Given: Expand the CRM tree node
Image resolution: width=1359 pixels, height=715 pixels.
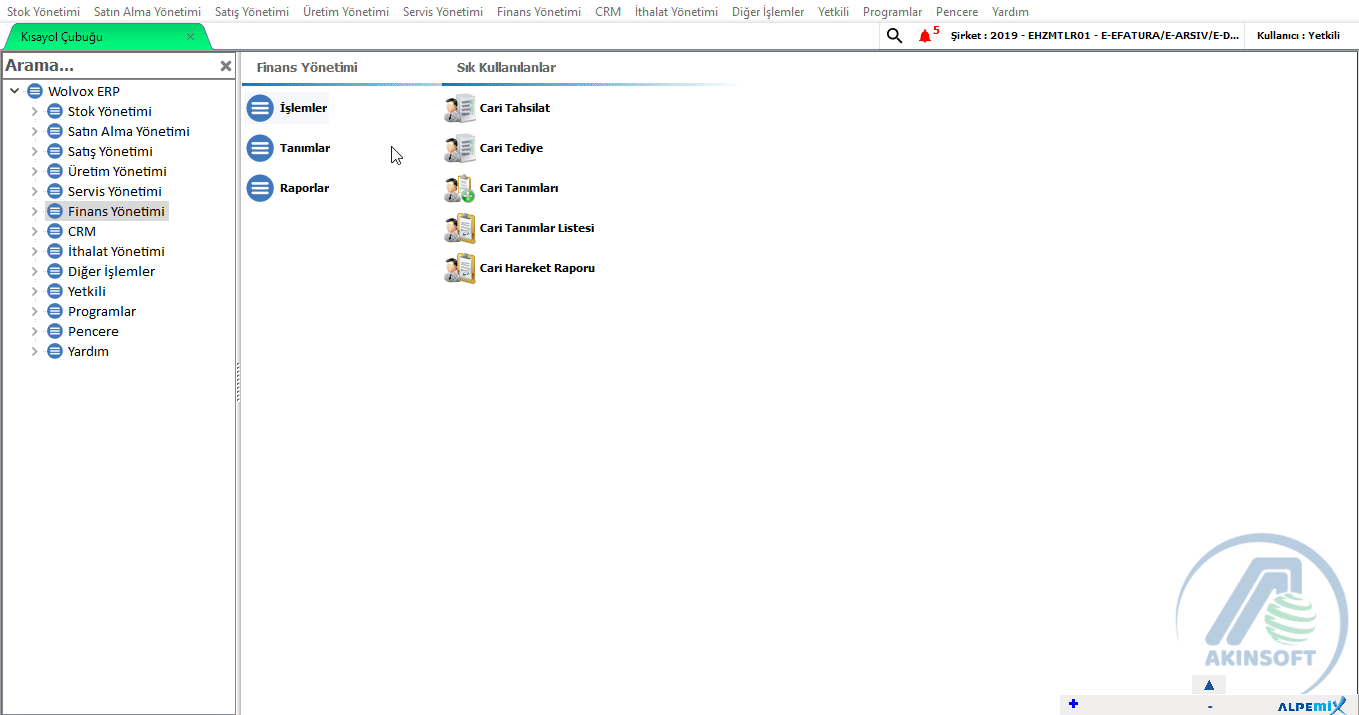Looking at the screenshot, I should point(34,231).
